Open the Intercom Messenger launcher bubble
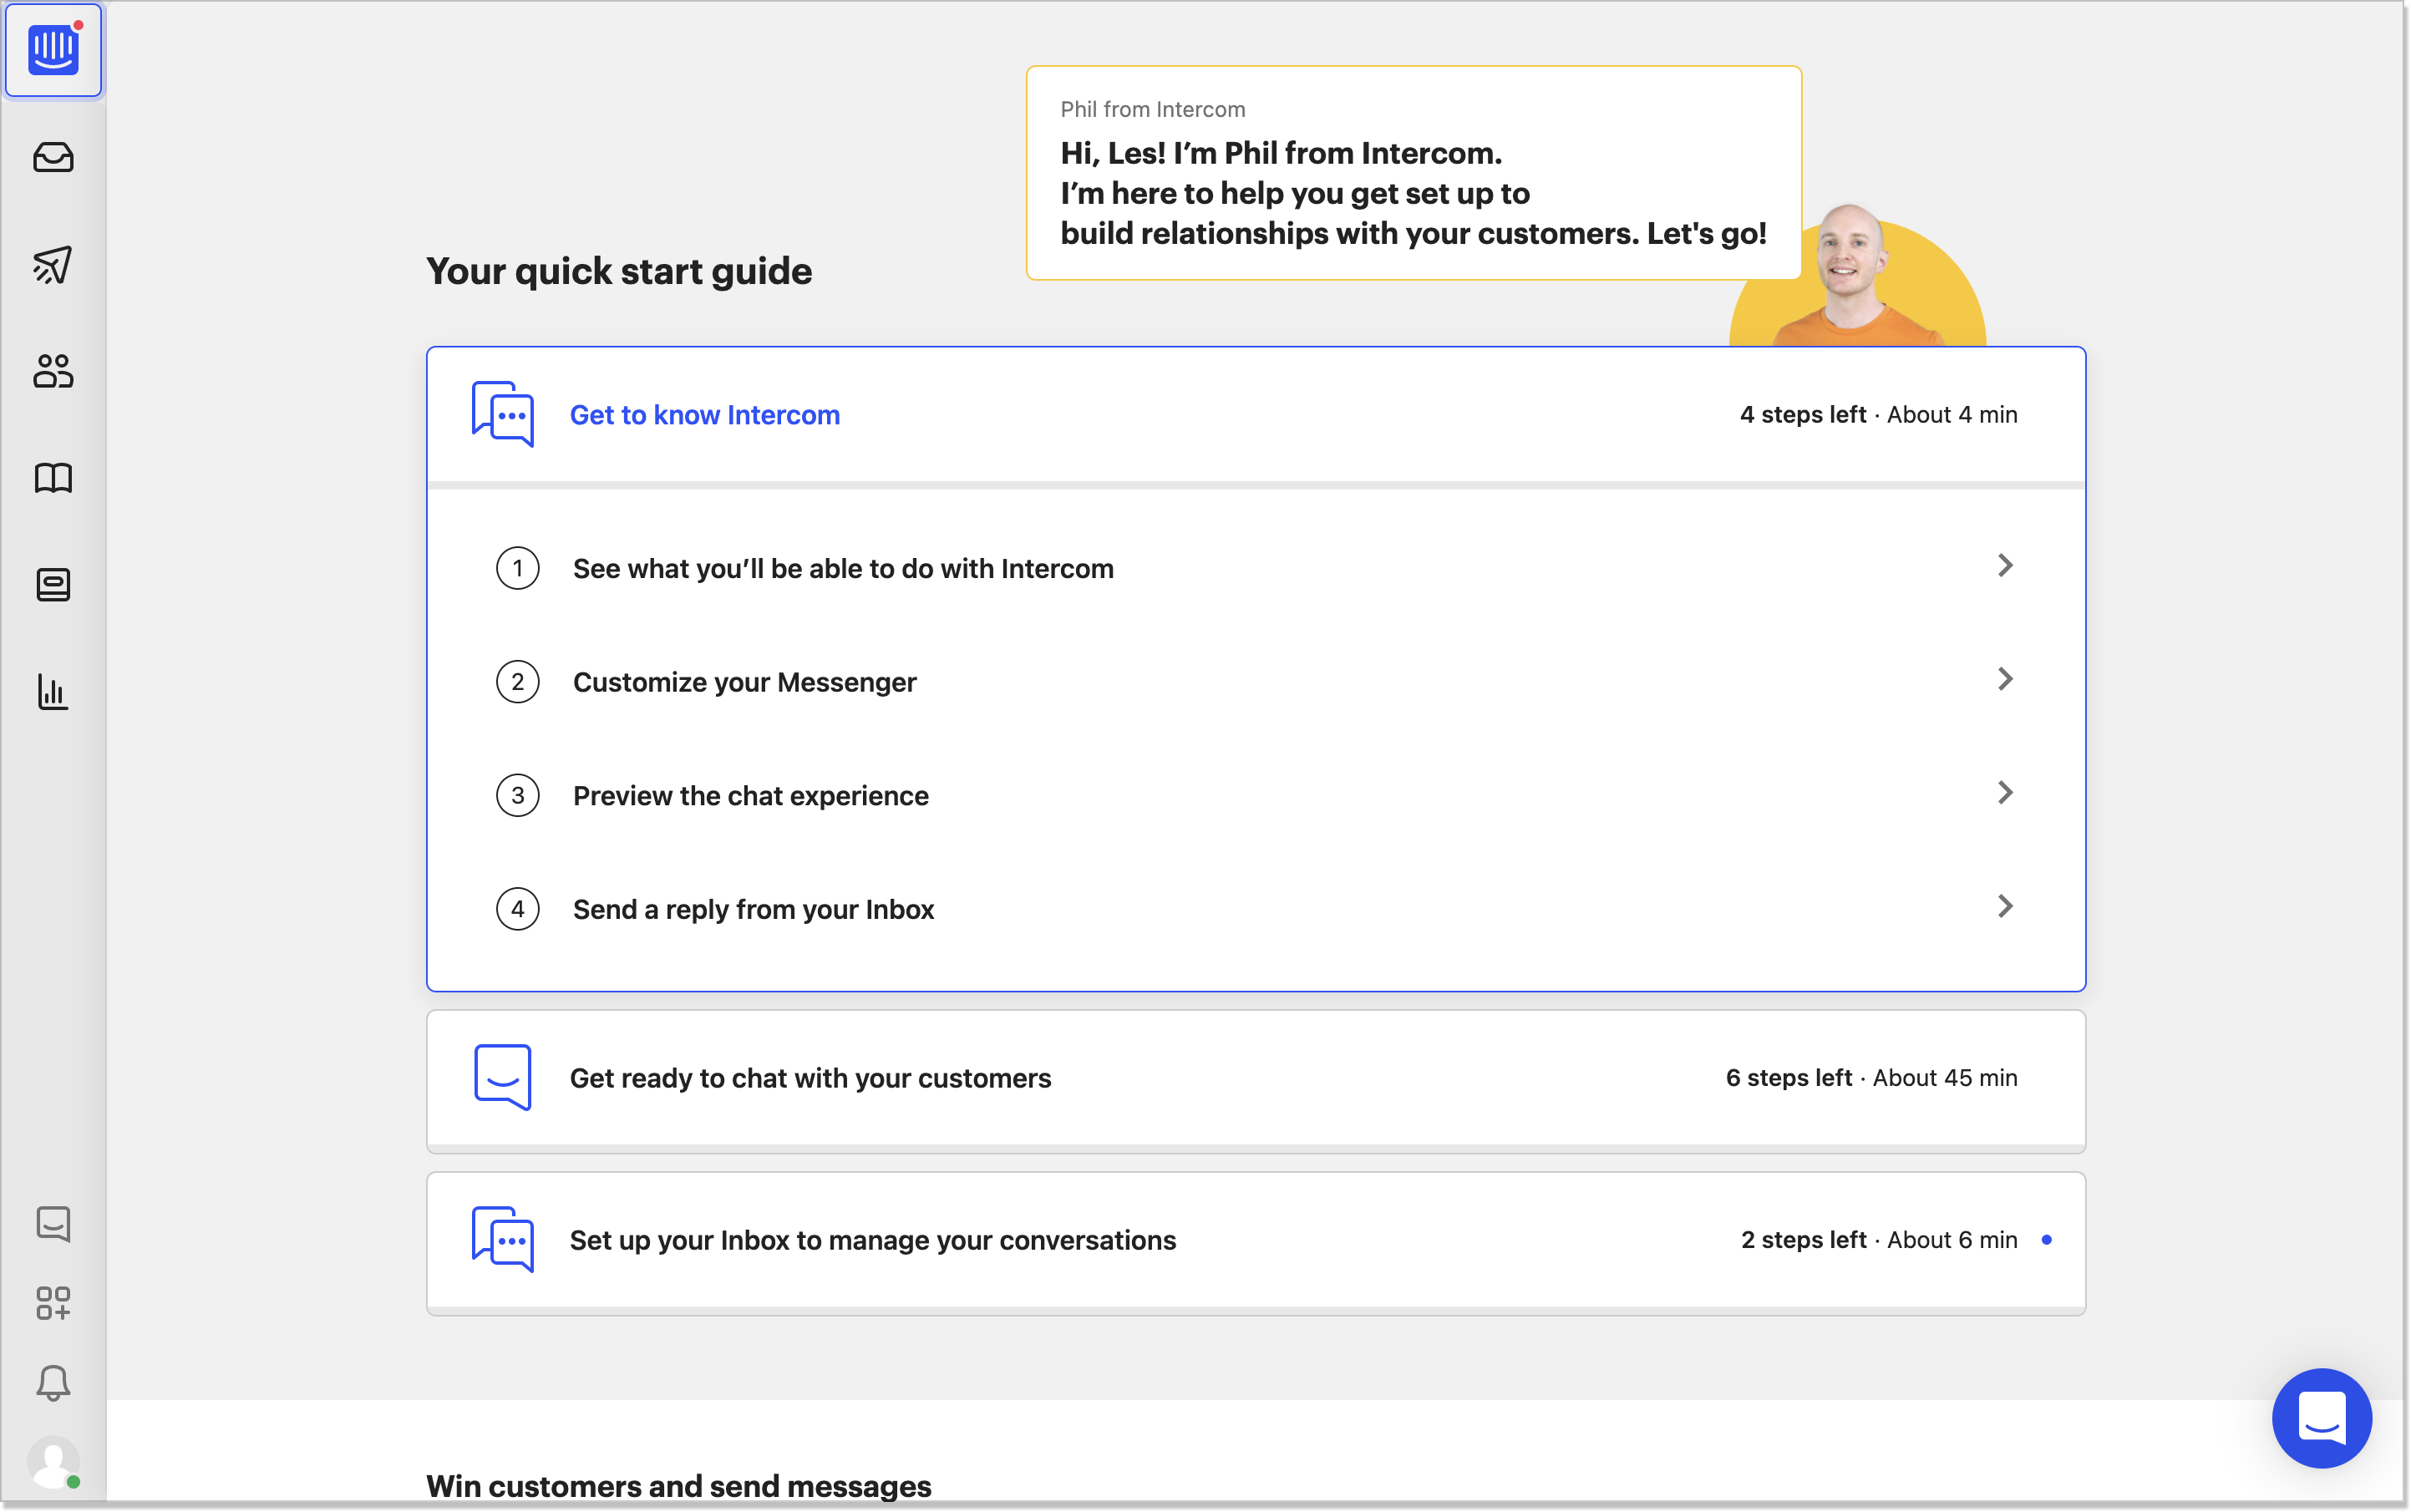This screenshot has width=2411, height=1512. 2321,1418
